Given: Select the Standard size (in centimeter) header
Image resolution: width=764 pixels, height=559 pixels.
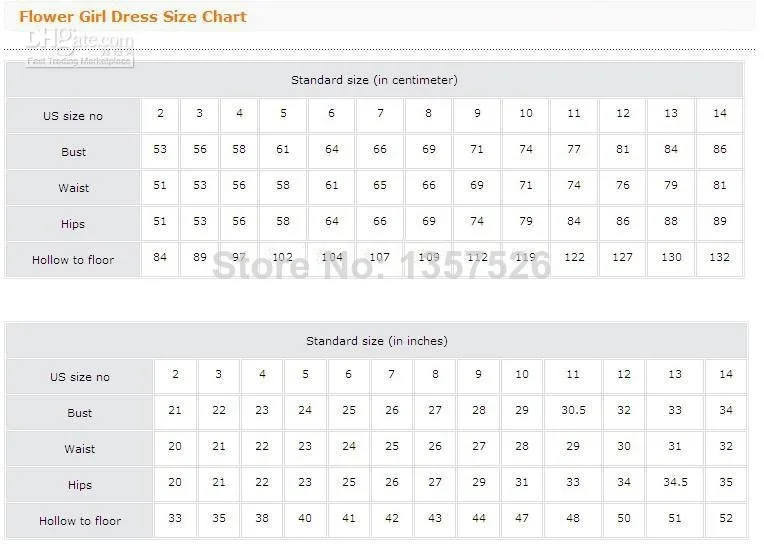Looking at the screenshot, I should point(374,80).
